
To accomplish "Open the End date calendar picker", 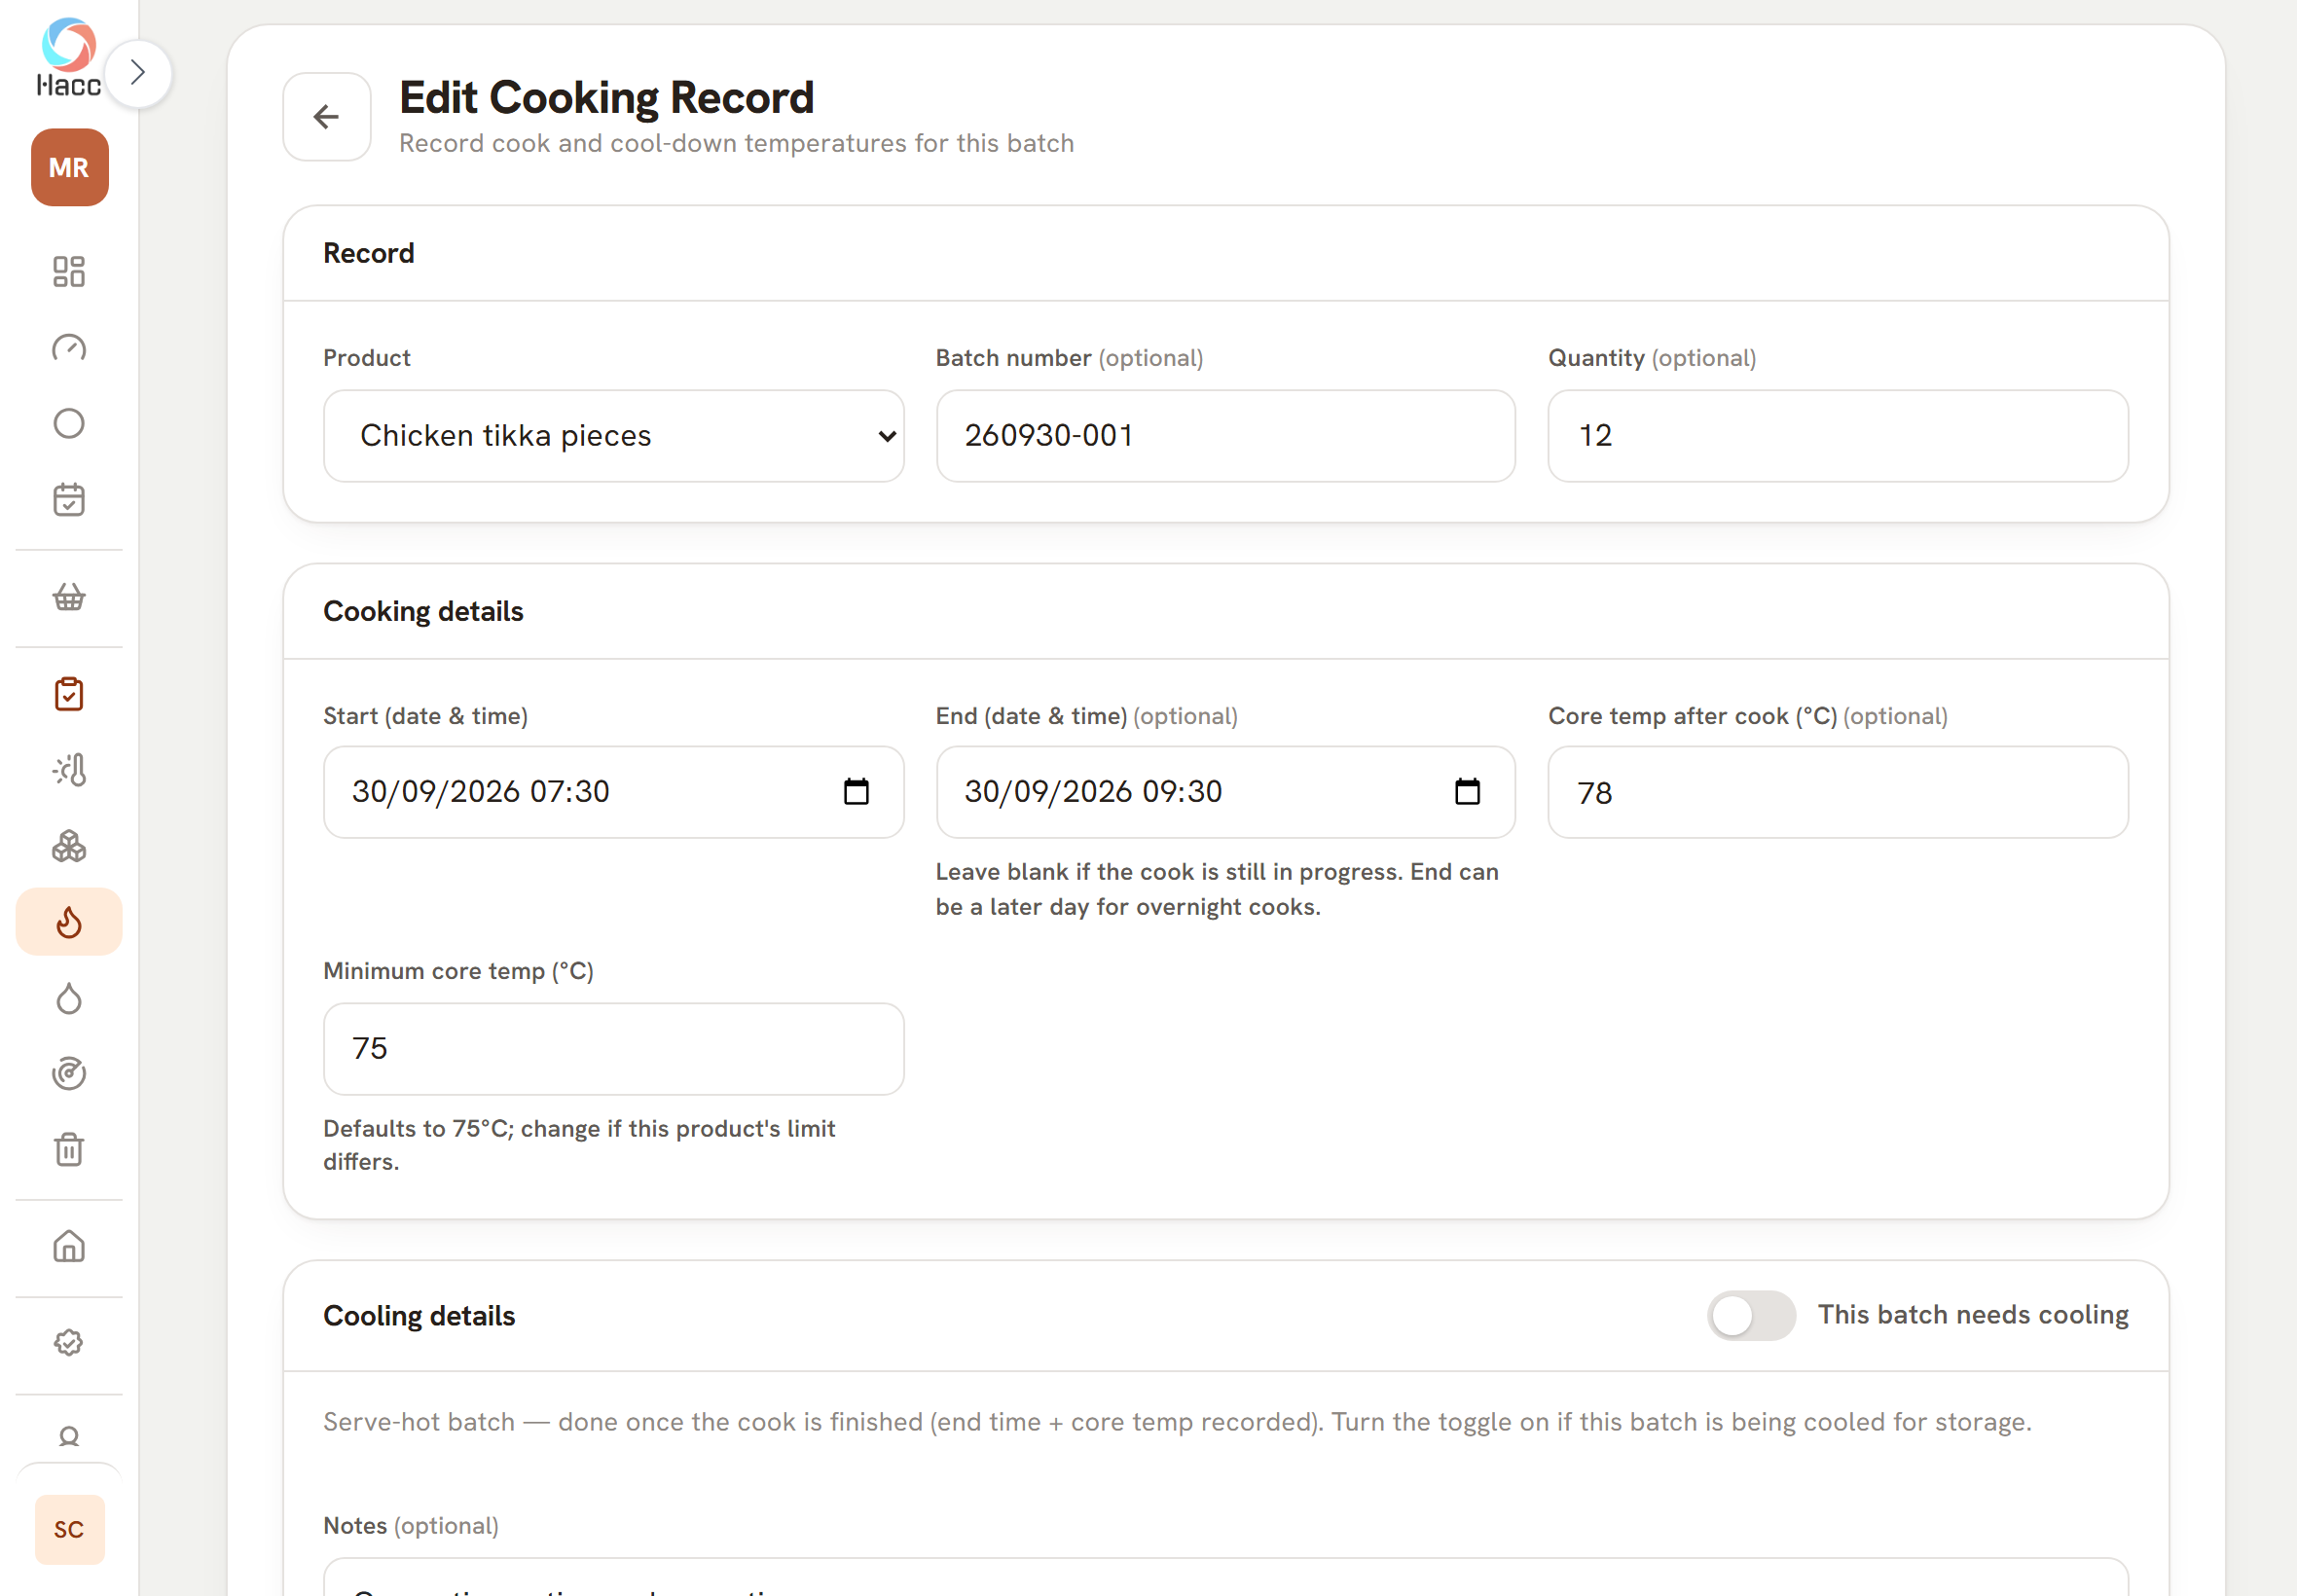I will pos(1467,792).
